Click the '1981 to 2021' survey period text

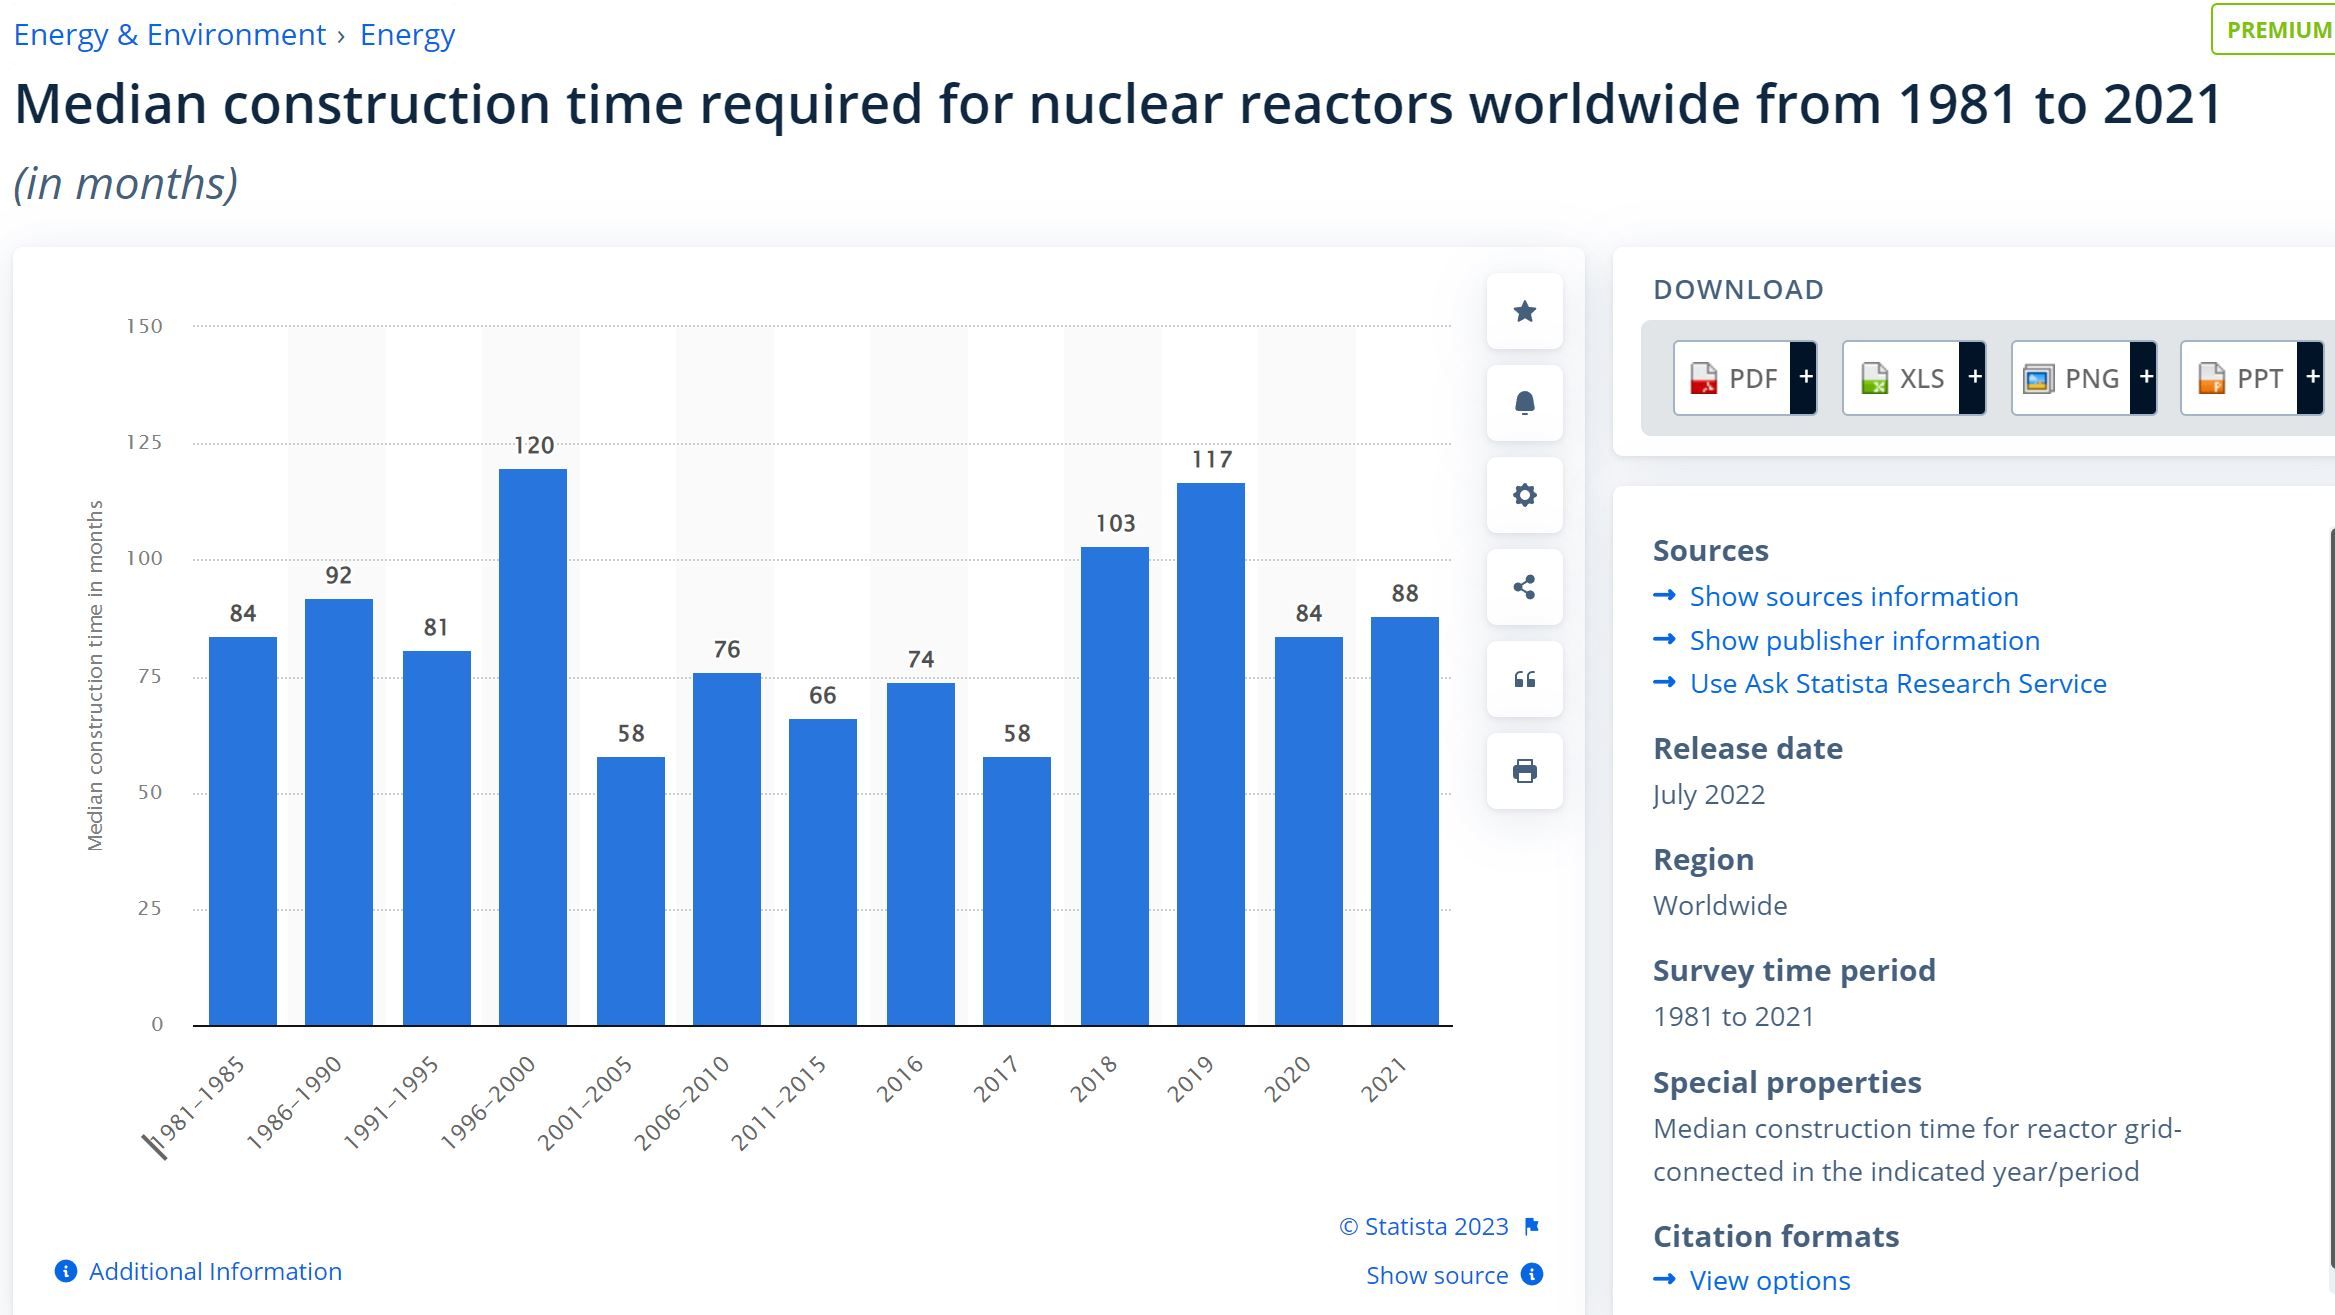pyautogui.click(x=1734, y=1016)
